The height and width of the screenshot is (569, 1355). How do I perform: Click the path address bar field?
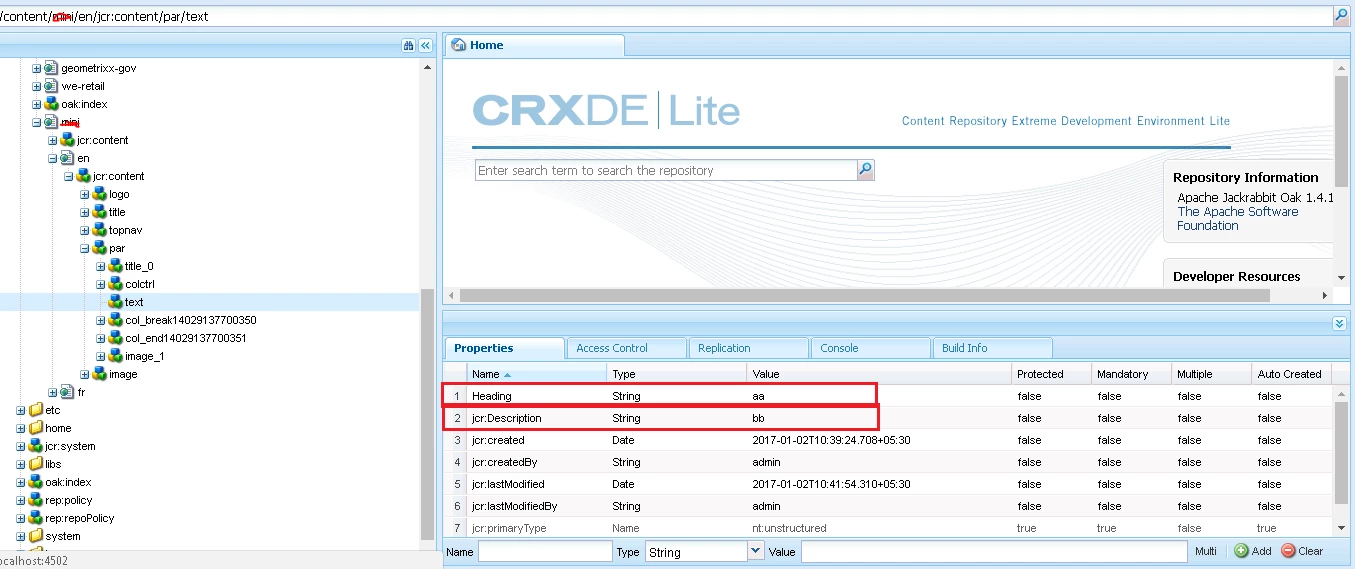tap(666, 16)
